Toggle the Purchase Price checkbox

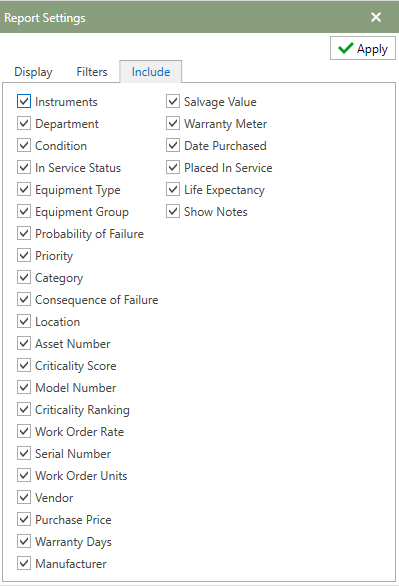coord(24,519)
